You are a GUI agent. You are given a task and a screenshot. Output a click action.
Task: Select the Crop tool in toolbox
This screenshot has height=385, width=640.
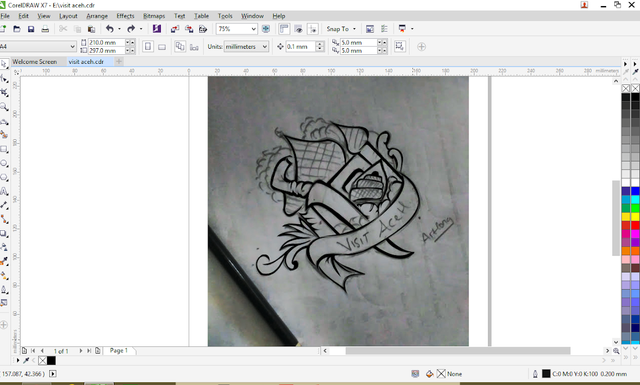(x=4, y=93)
